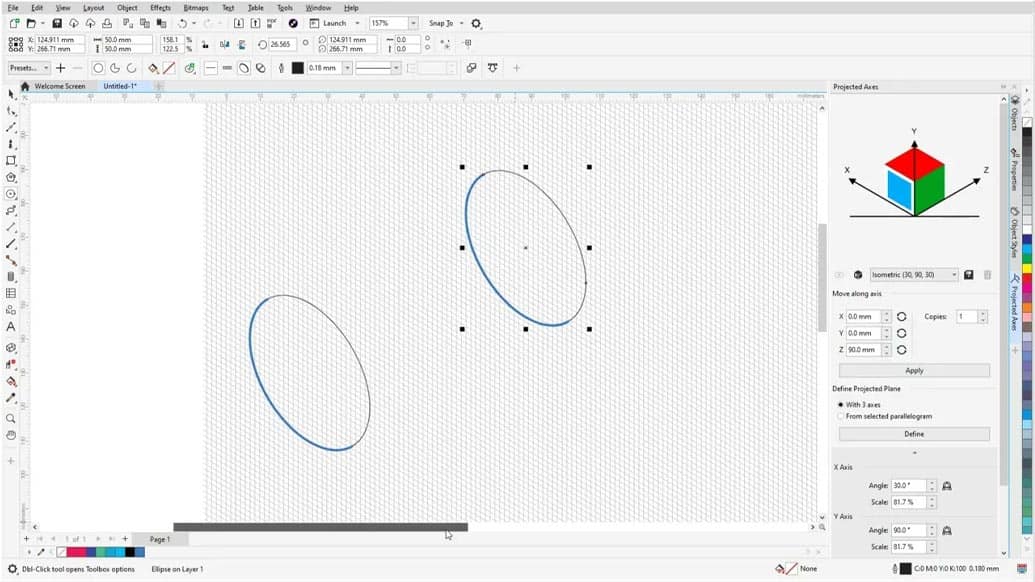Expand the zoom level 157% dropdown
The image size is (1035, 582).
click(x=413, y=23)
